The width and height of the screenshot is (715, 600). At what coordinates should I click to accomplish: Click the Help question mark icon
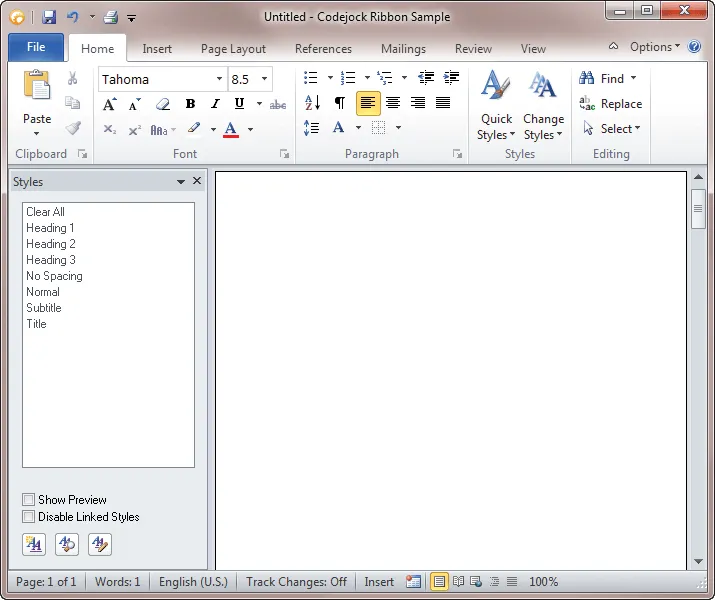694,47
